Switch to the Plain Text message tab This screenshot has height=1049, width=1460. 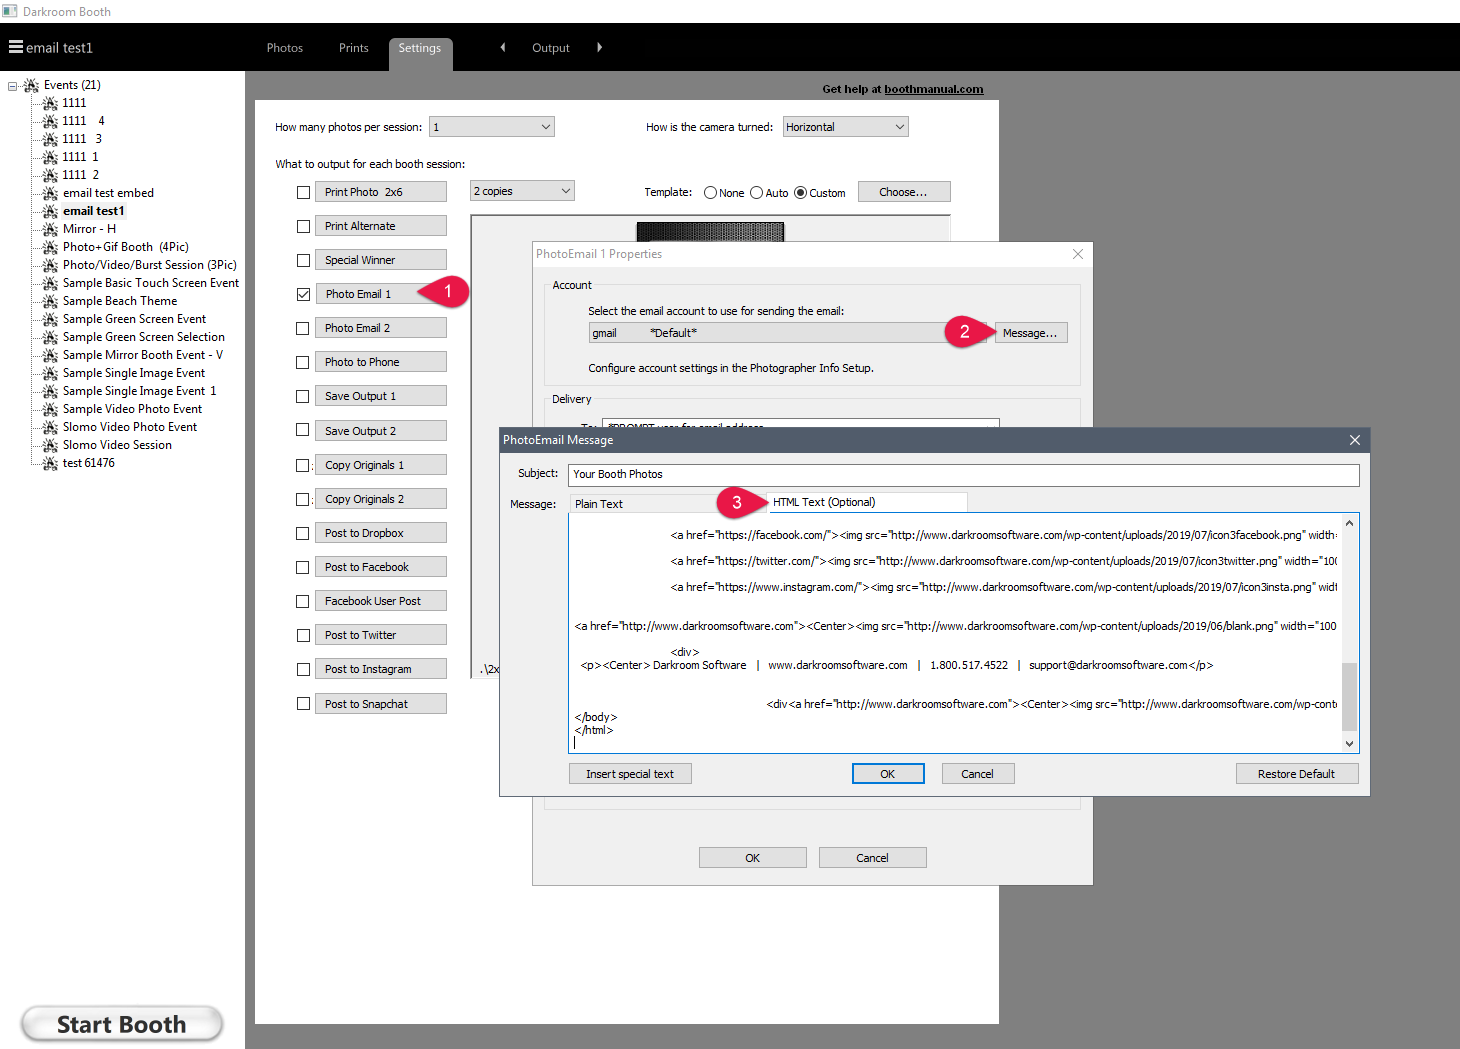[x=643, y=504]
